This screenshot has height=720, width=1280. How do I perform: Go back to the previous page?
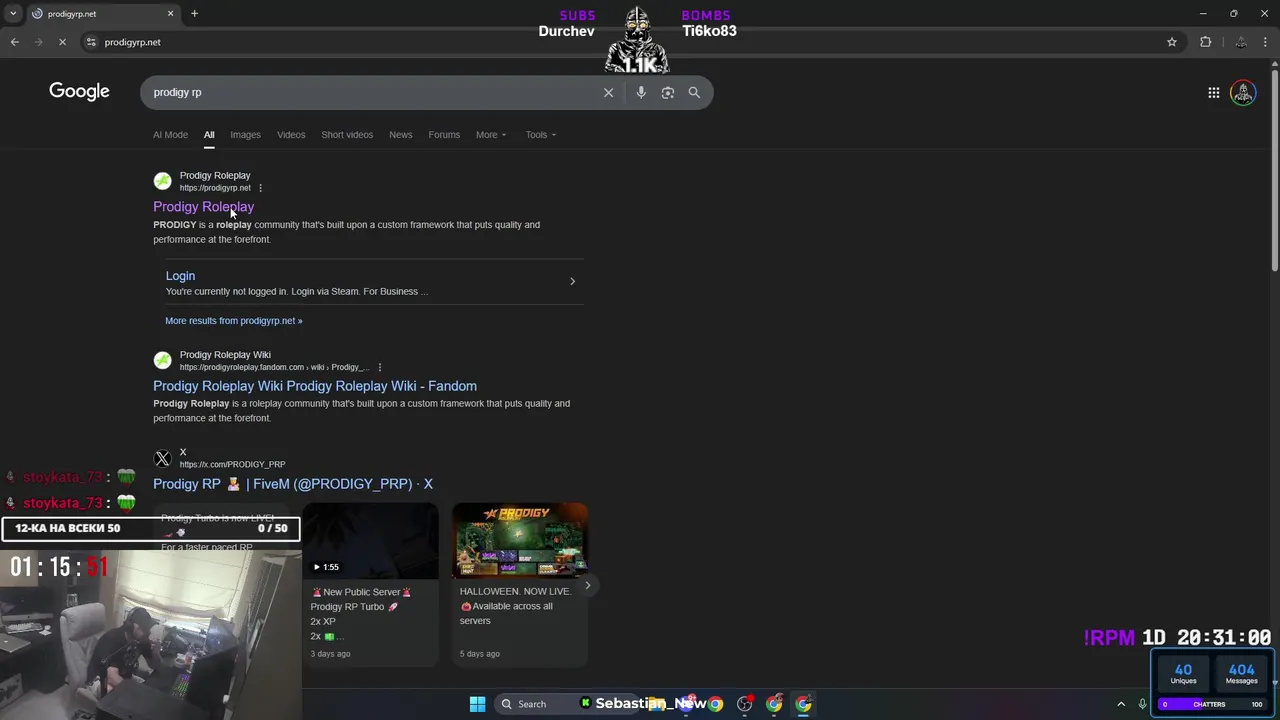(x=14, y=42)
